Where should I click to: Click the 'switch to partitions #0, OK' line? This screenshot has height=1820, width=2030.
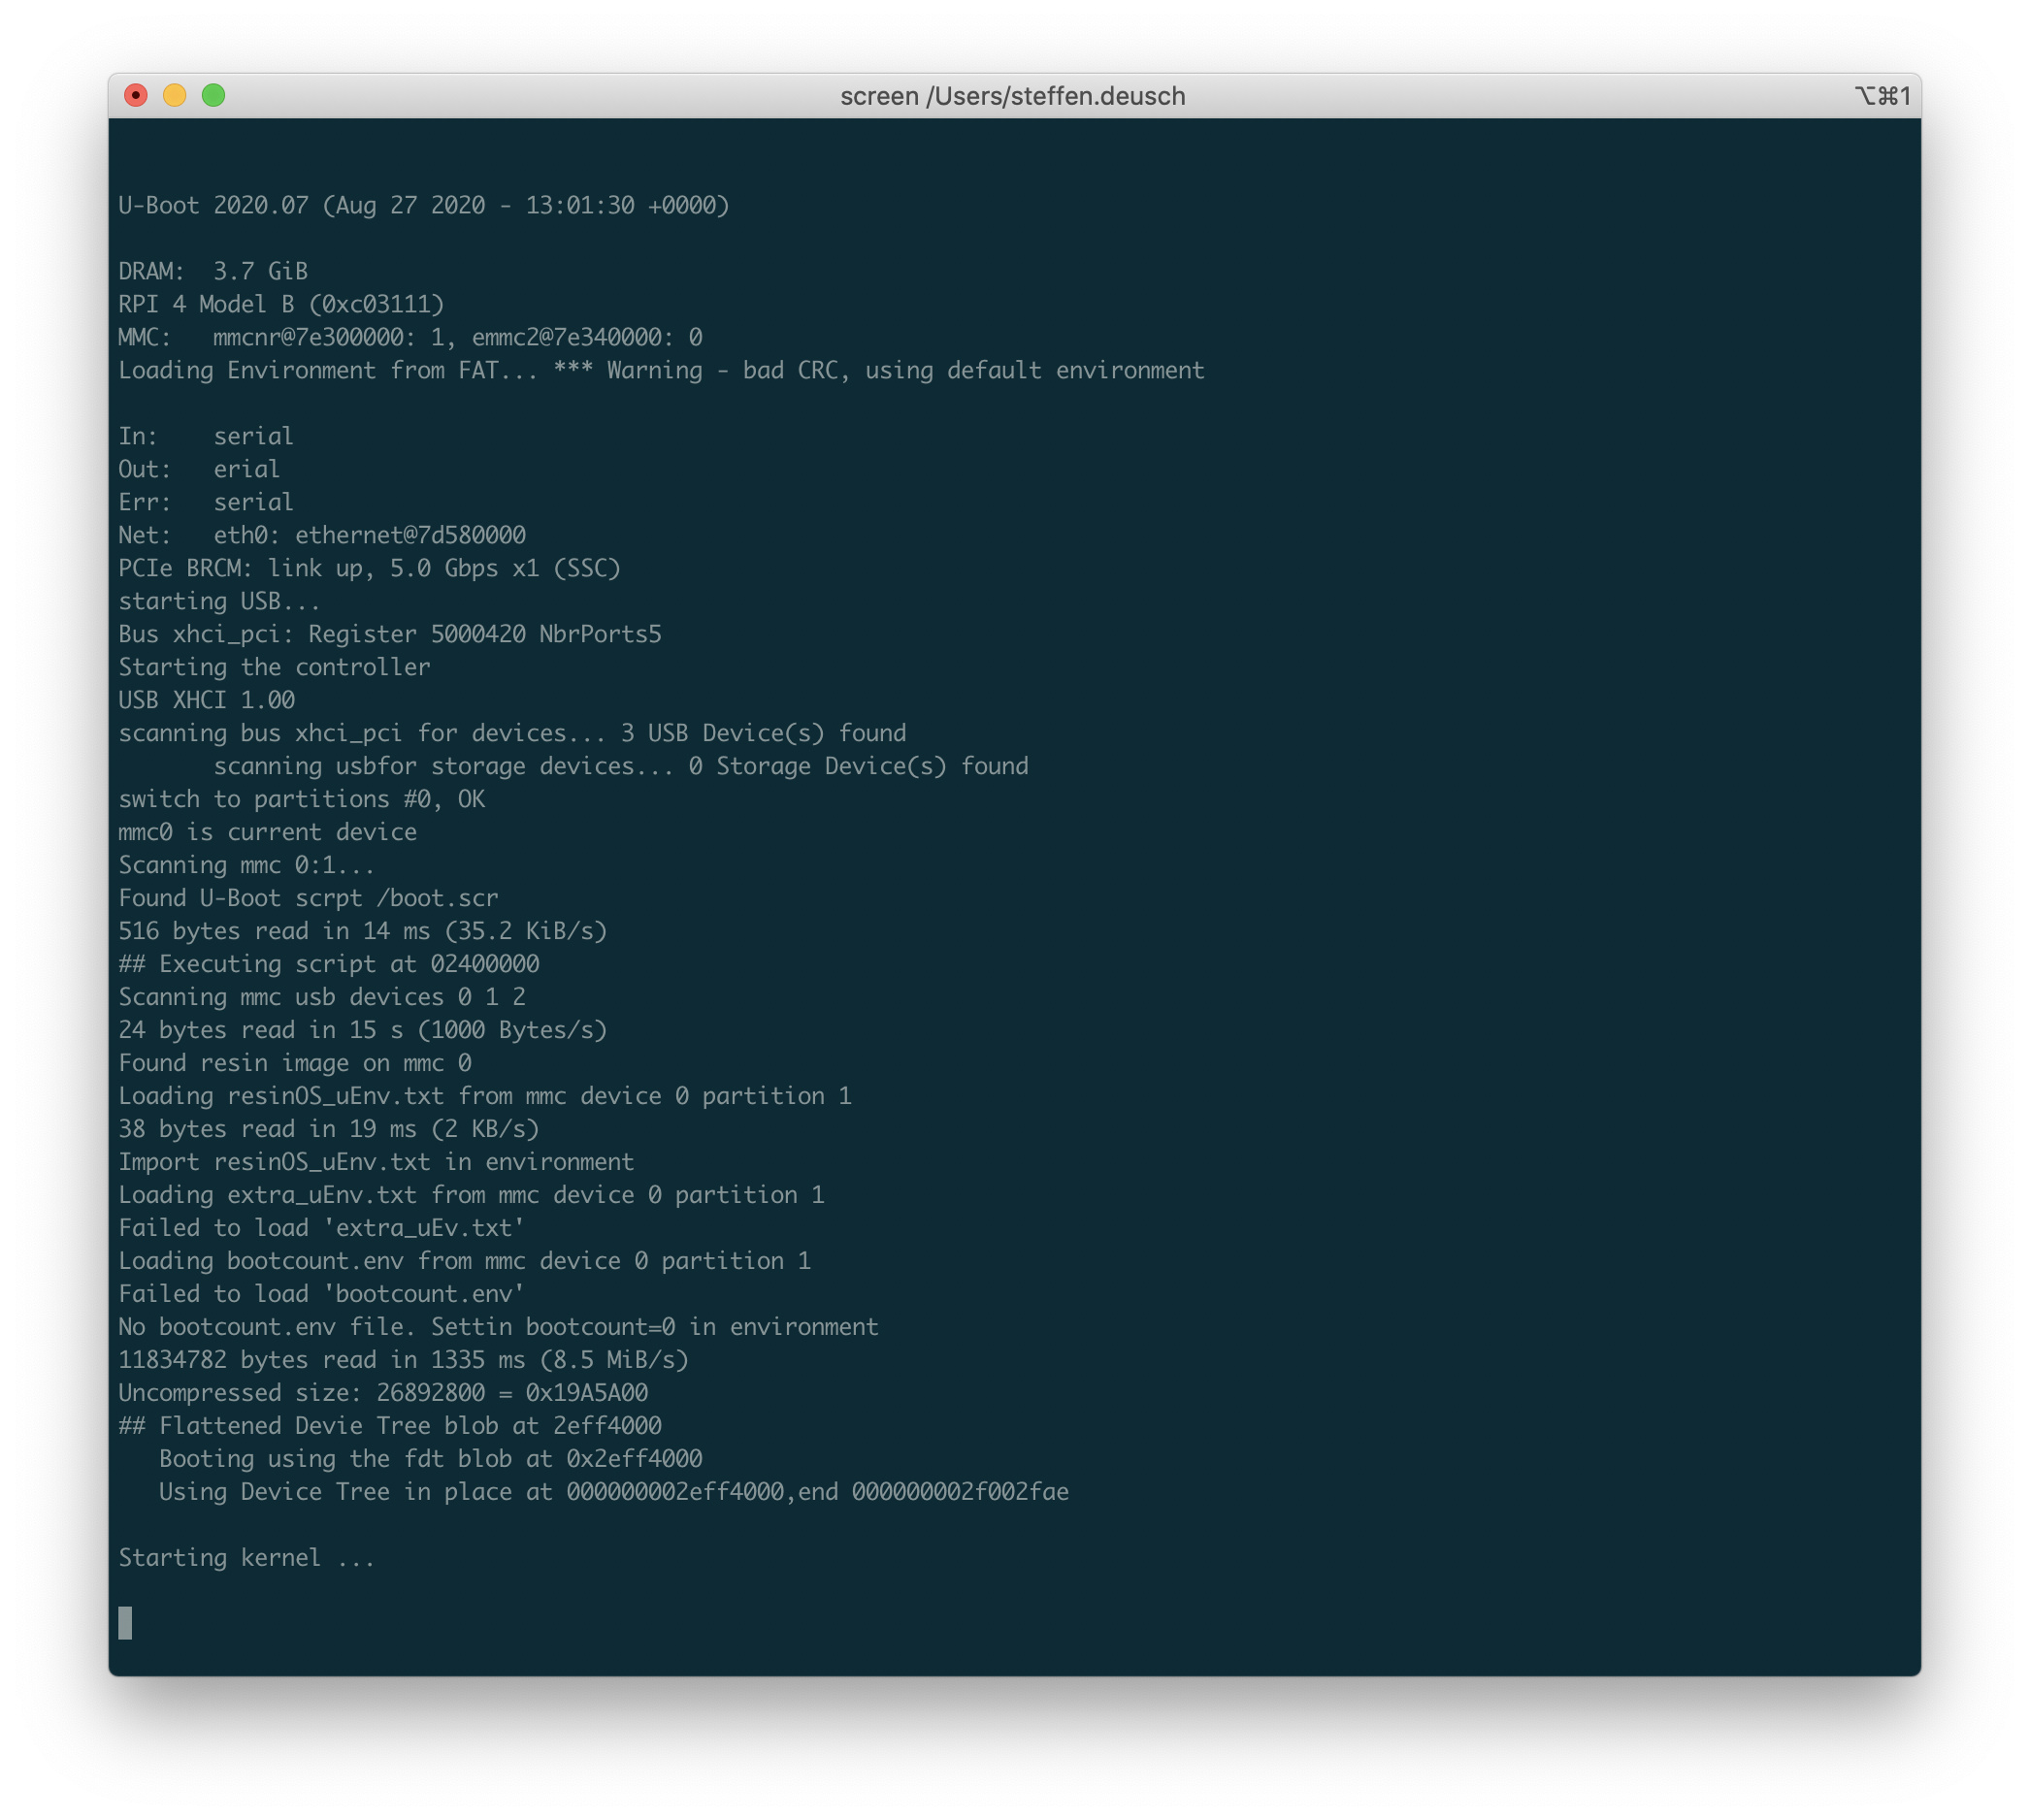[x=302, y=799]
